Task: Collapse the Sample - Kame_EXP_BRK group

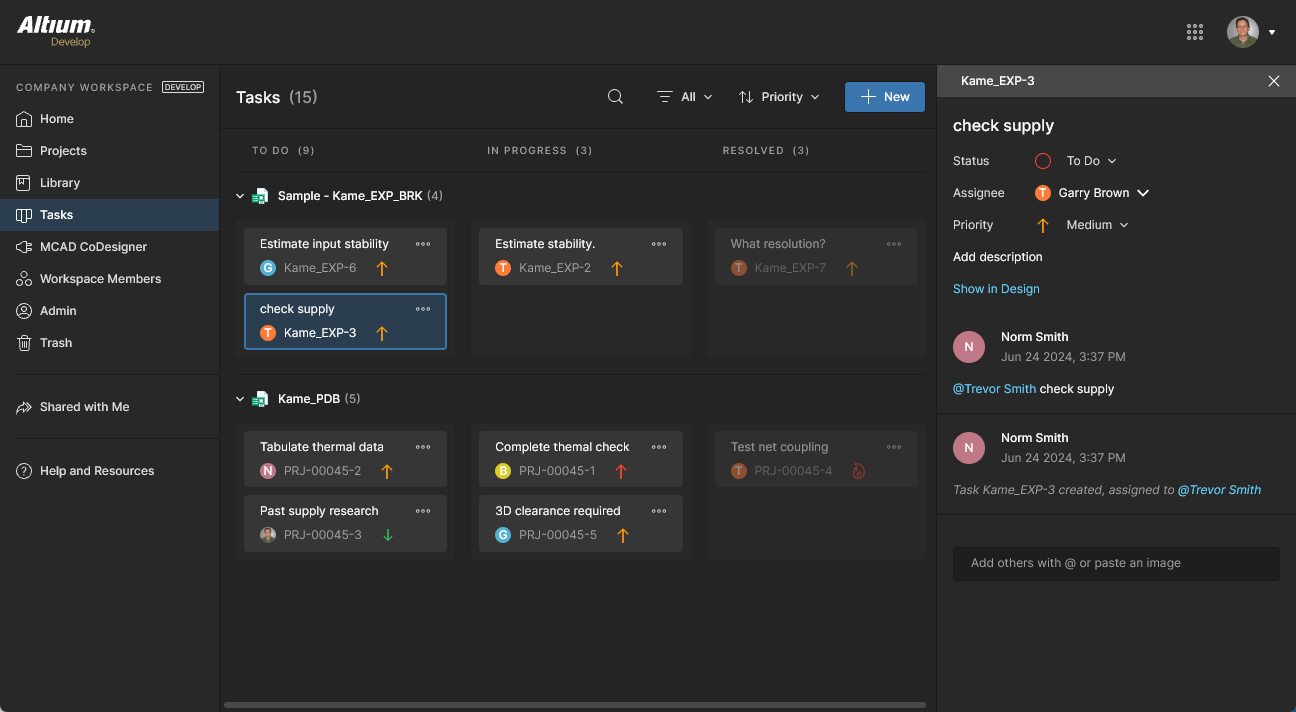Action: [x=240, y=197]
